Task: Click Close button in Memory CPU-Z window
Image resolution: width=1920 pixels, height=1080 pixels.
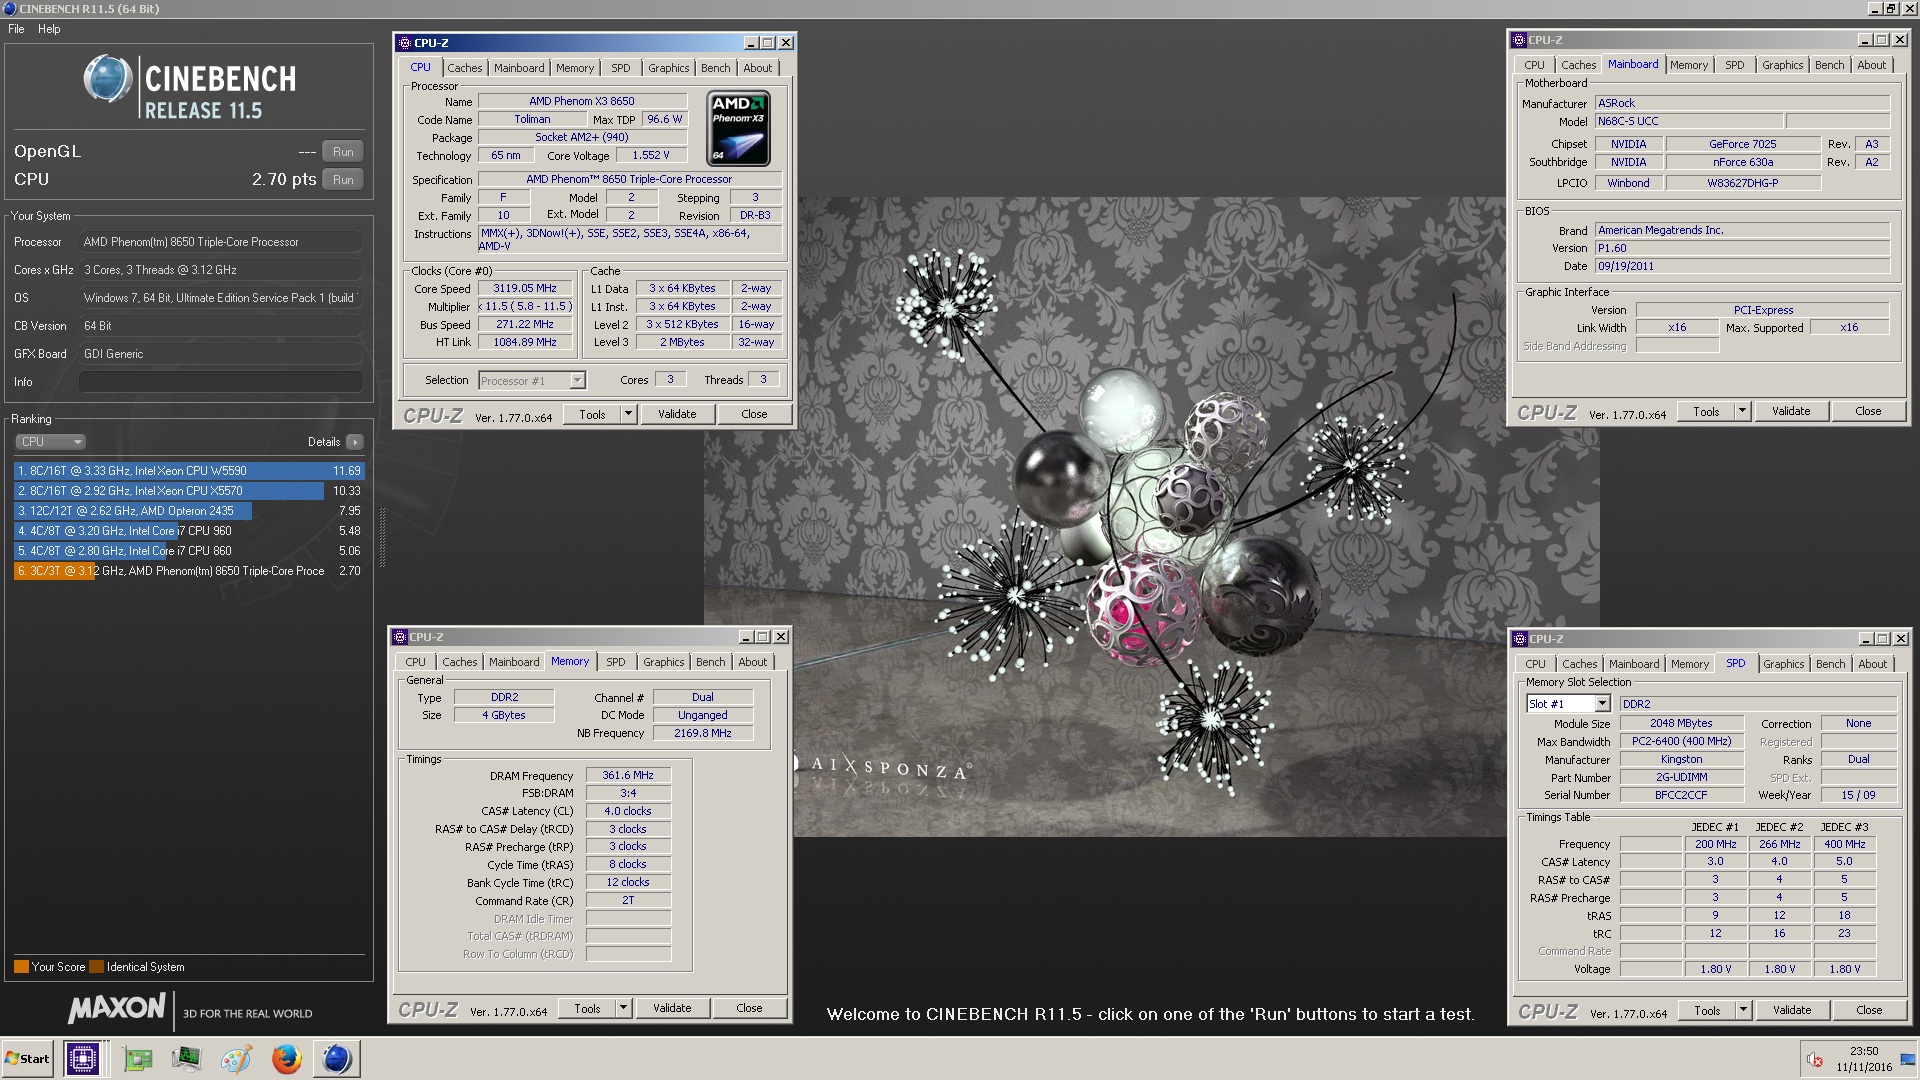Action: pyautogui.click(x=749, y=1008)
